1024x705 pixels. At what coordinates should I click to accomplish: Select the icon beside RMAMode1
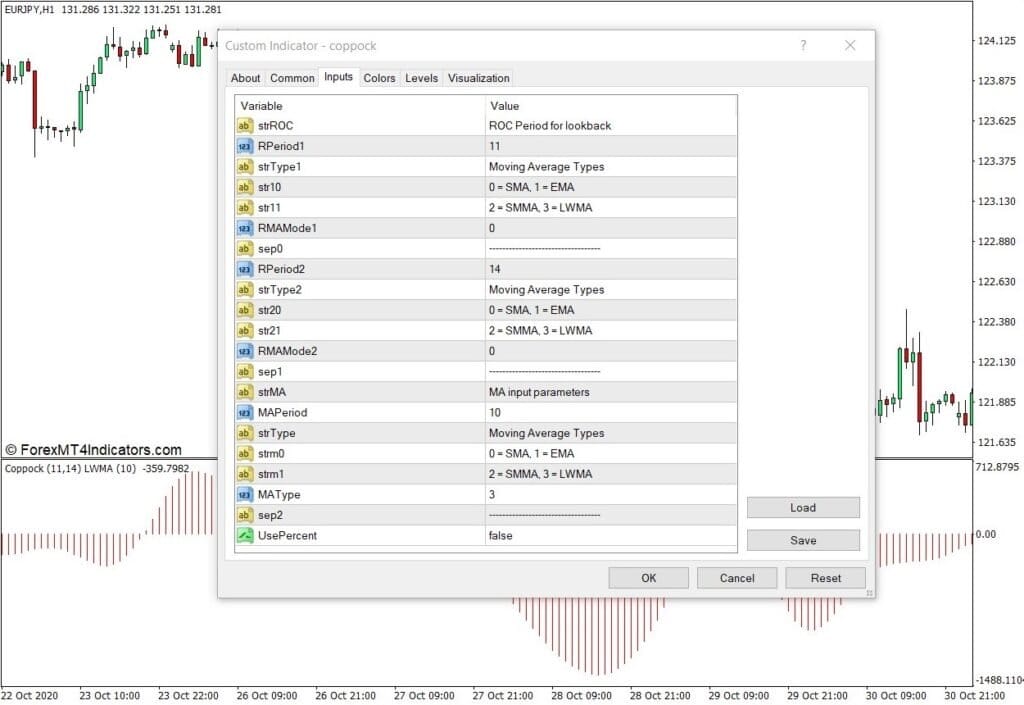tap(244, 228)
